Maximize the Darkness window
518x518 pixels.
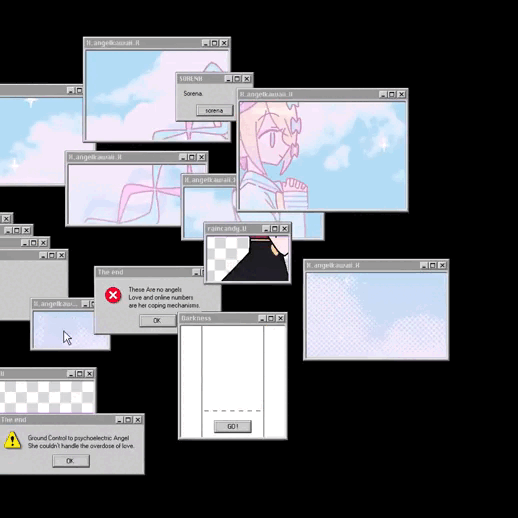[271, 318]
